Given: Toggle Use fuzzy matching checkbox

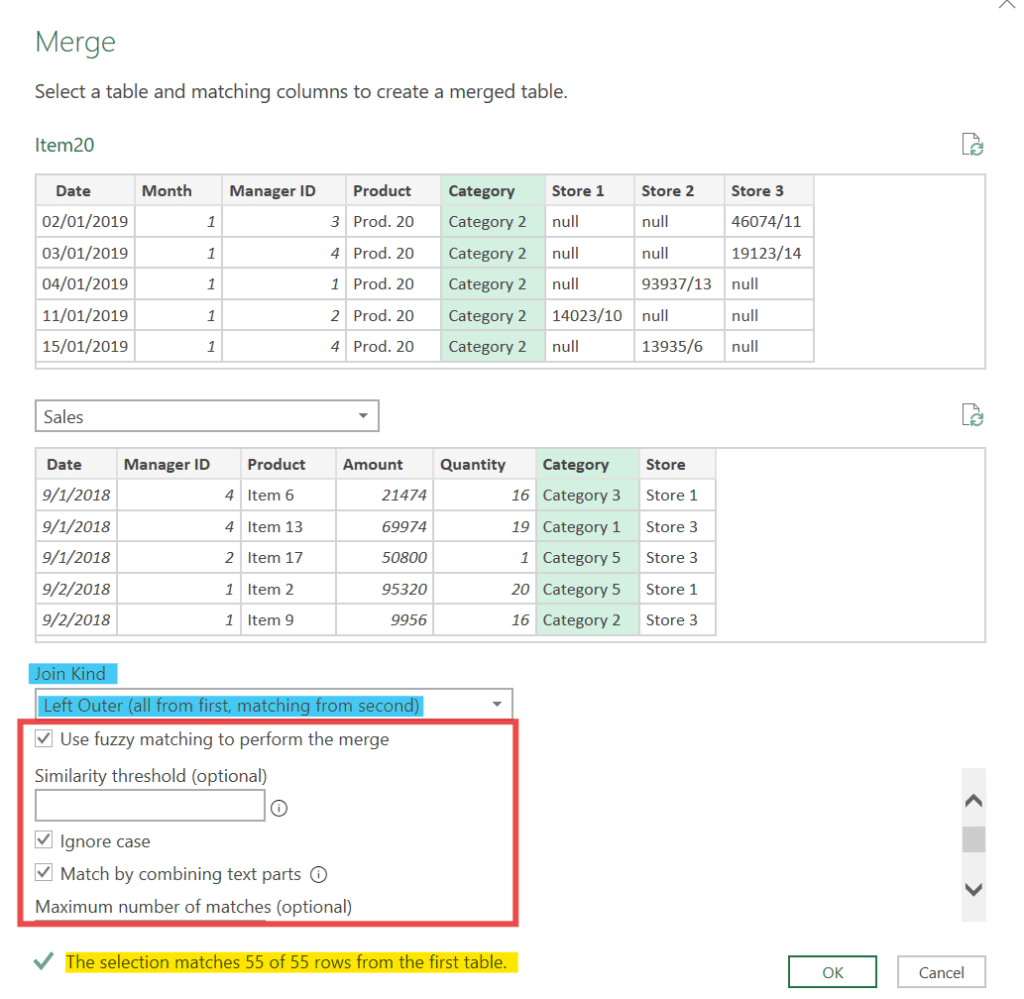Looking at the screenshot, I should coord(44,740).
